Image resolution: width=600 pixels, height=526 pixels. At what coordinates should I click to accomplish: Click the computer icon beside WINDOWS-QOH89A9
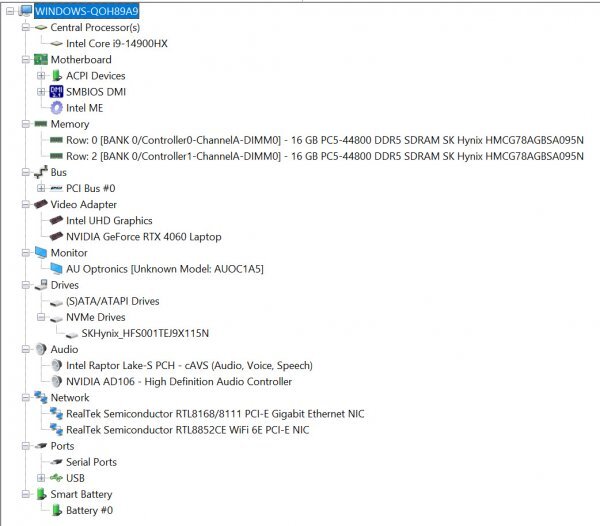coord(25,11)
